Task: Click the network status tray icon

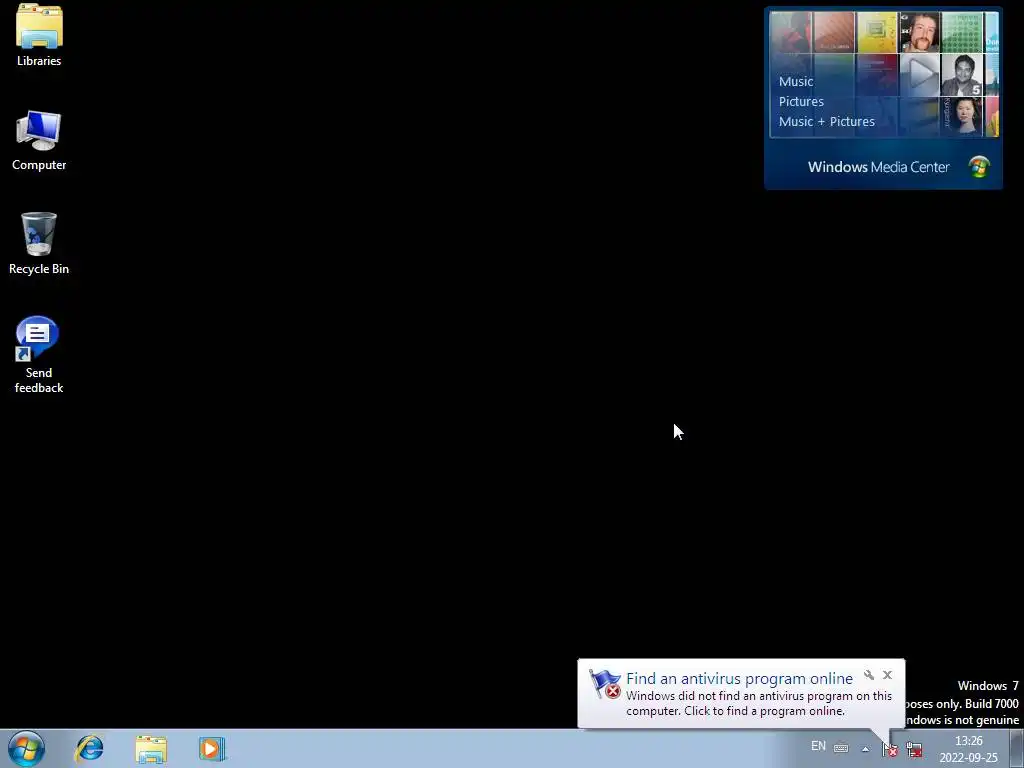Action: tap(914, 749)
